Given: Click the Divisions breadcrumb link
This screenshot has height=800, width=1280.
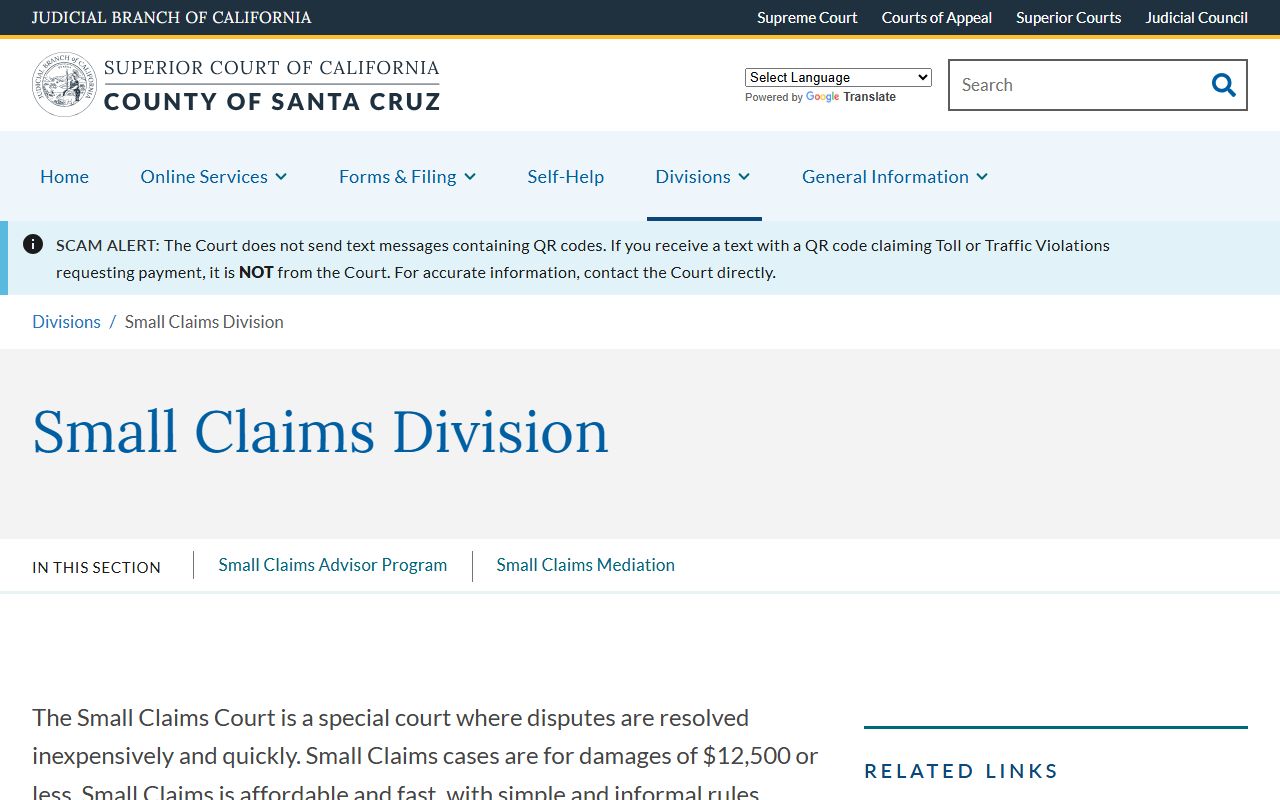Looking at the screenshot, I should (x=66, y=321).
